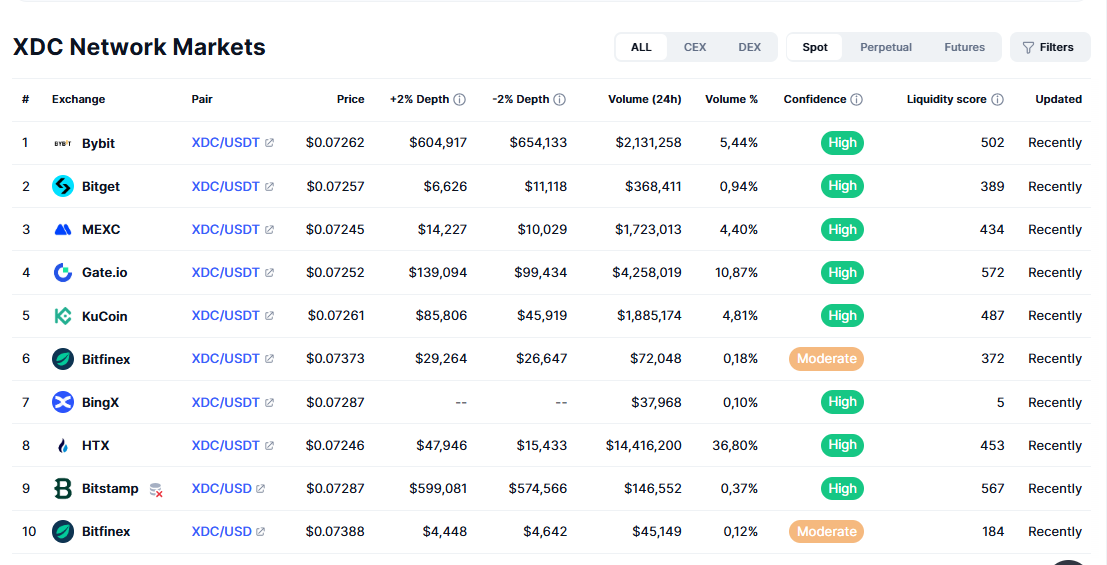Click external link icon in Bitstamp row
1107x565 pixels.
(261, 489)
